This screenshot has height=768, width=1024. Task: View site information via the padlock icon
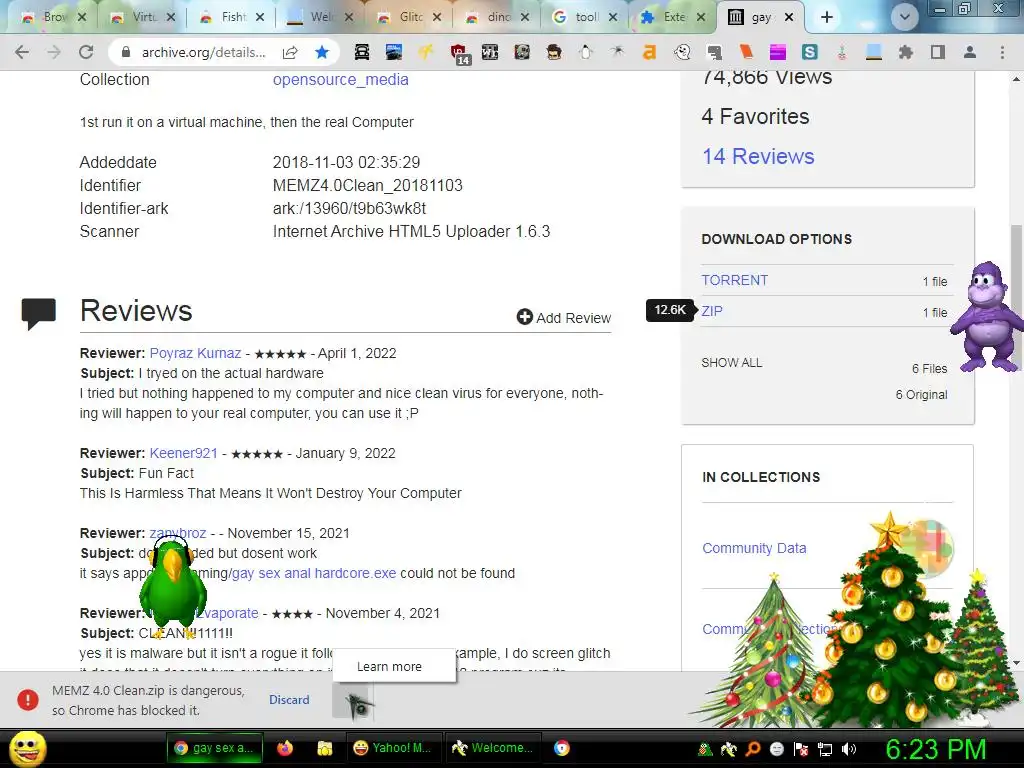pos(126,52)
